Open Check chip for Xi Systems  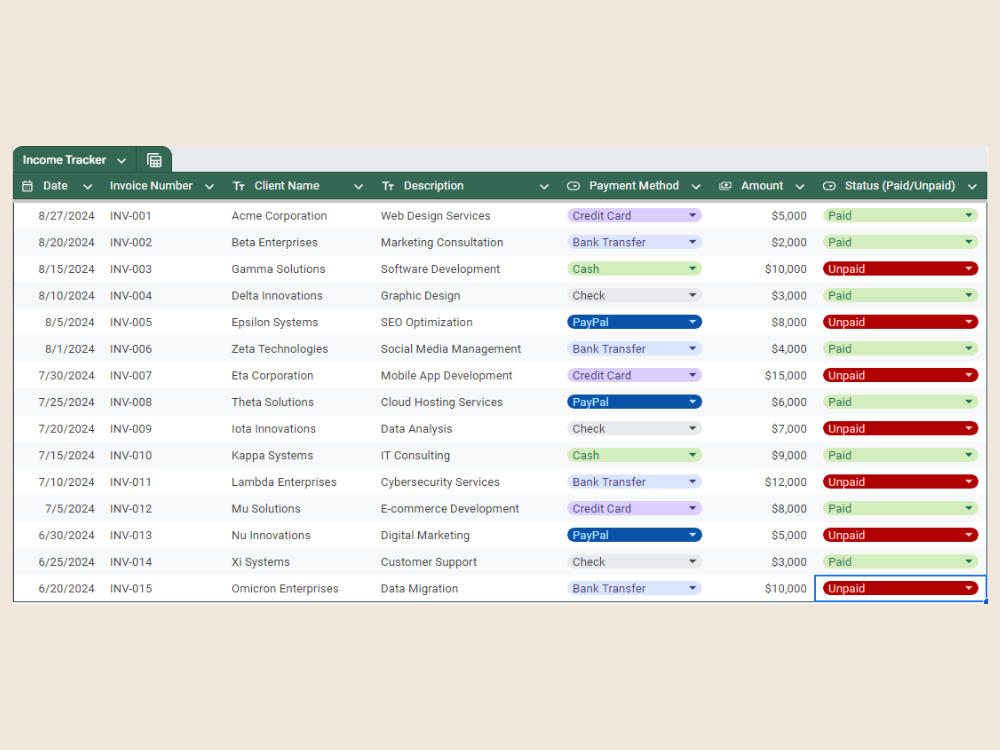[635, 562]
